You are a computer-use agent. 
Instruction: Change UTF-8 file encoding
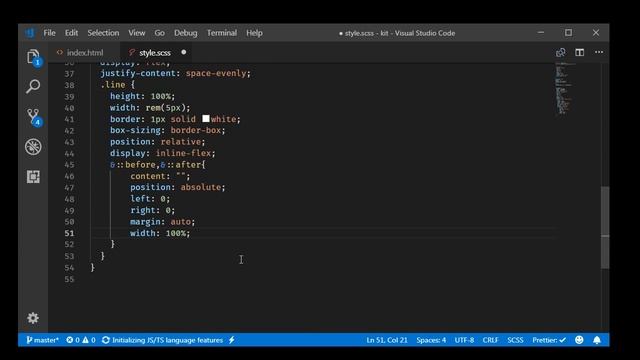(464, 340)
